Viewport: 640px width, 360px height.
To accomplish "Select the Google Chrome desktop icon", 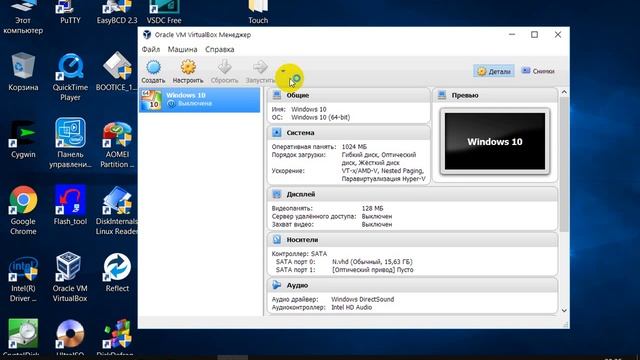I will point(23,211).
